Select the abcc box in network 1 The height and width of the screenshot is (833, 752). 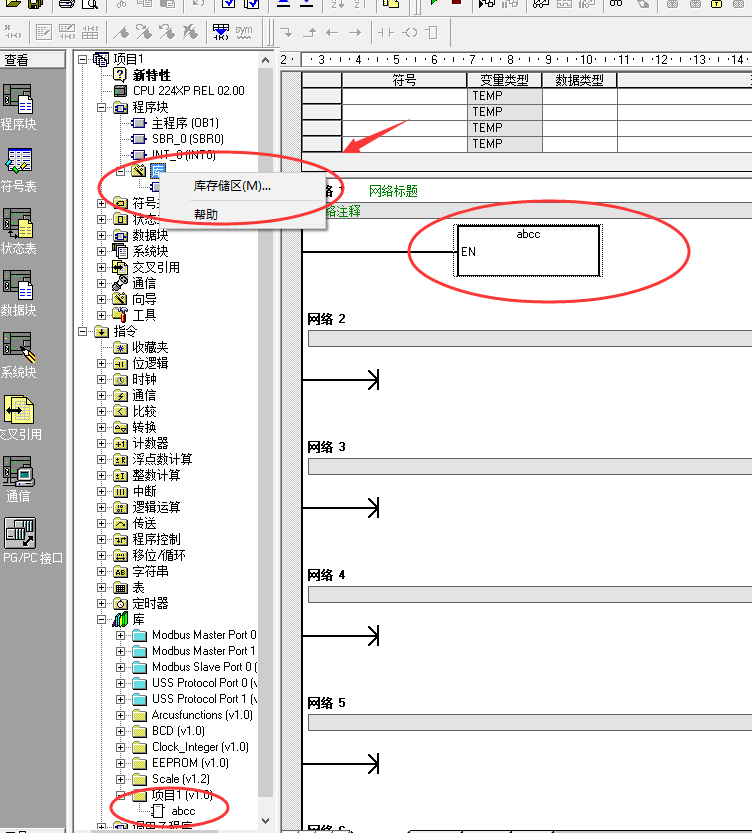coord(528,251)
